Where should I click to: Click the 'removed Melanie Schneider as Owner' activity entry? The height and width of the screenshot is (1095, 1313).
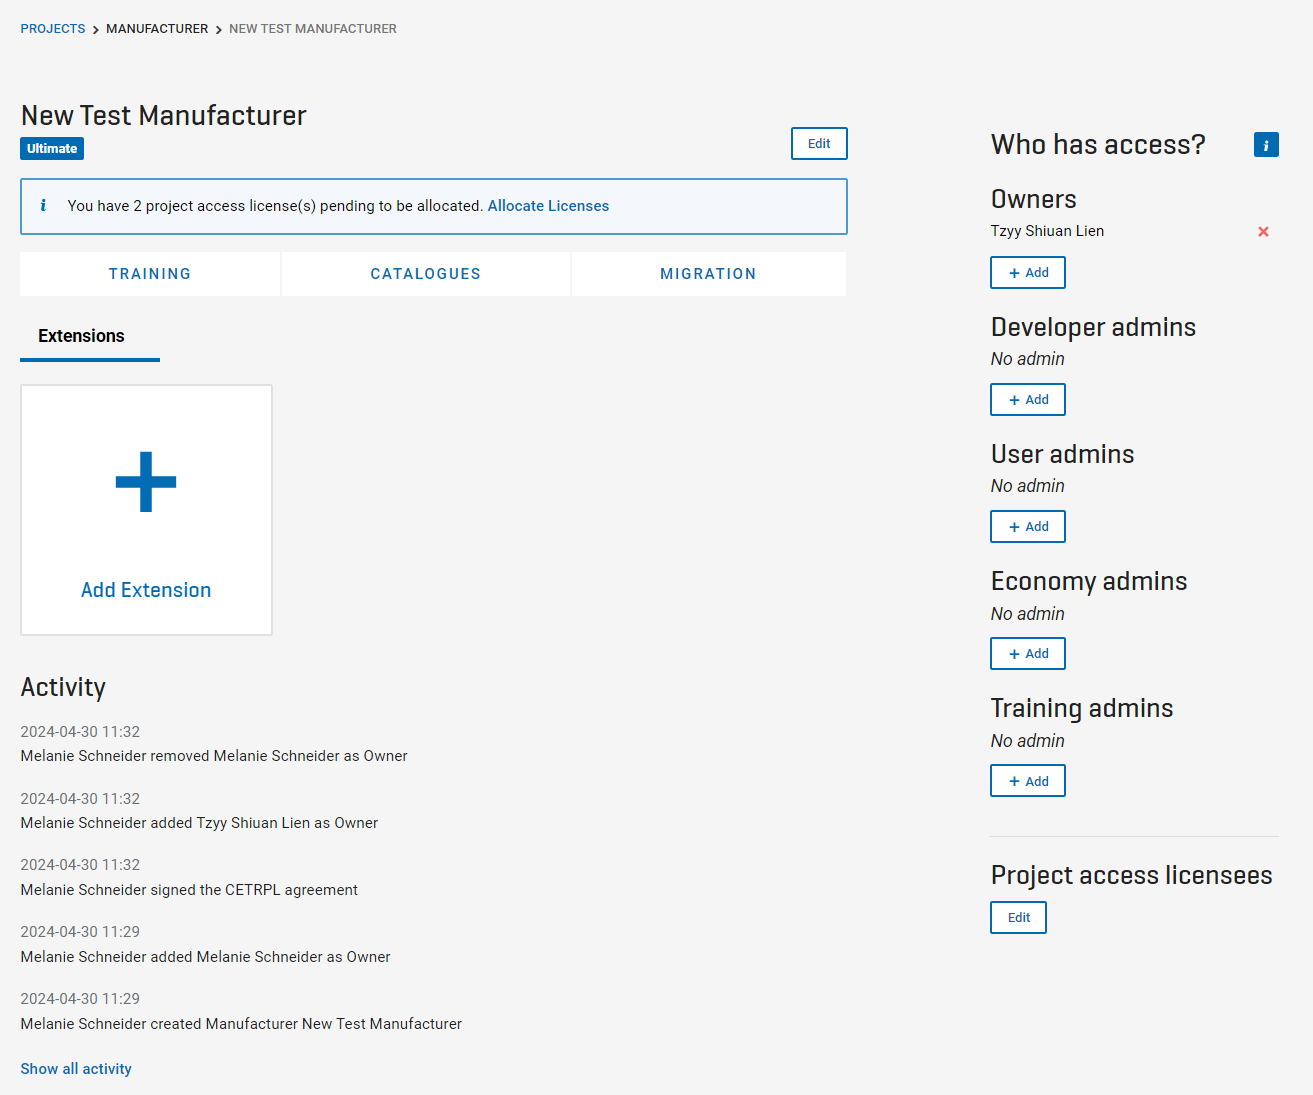pyautogui.click(x=214, y=756)
